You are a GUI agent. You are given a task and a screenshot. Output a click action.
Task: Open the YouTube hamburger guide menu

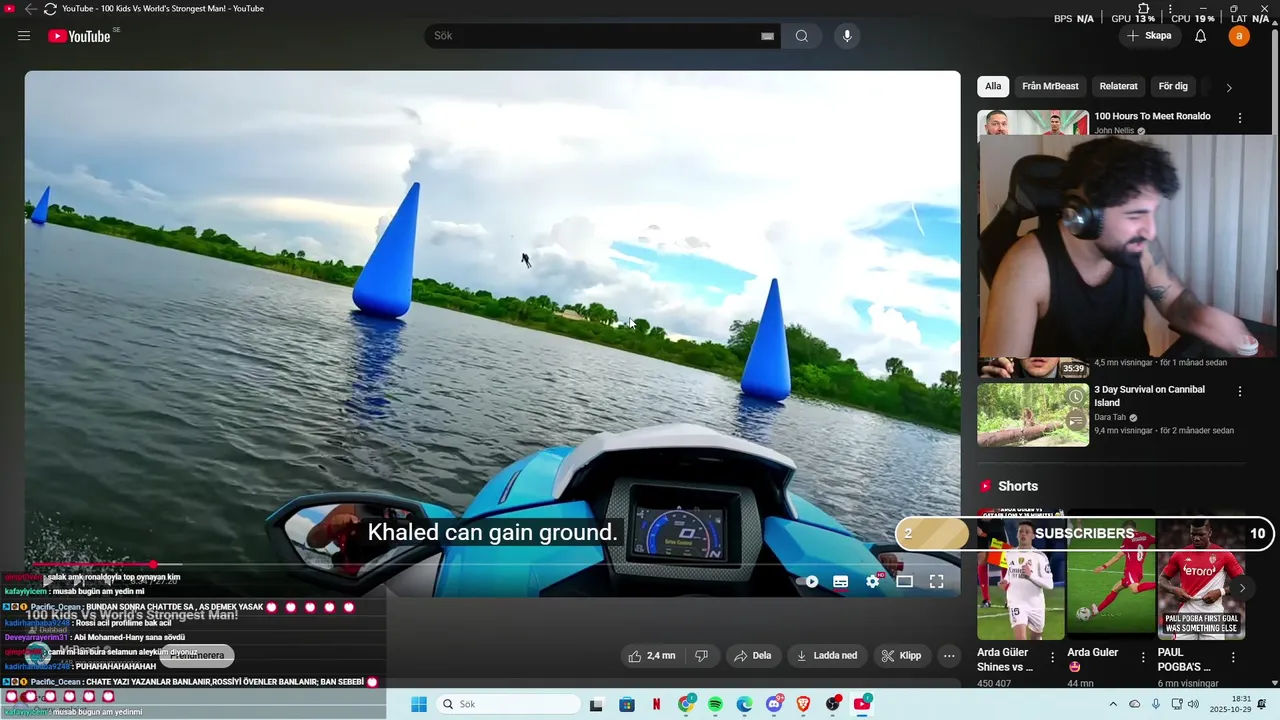coord(24,36)
